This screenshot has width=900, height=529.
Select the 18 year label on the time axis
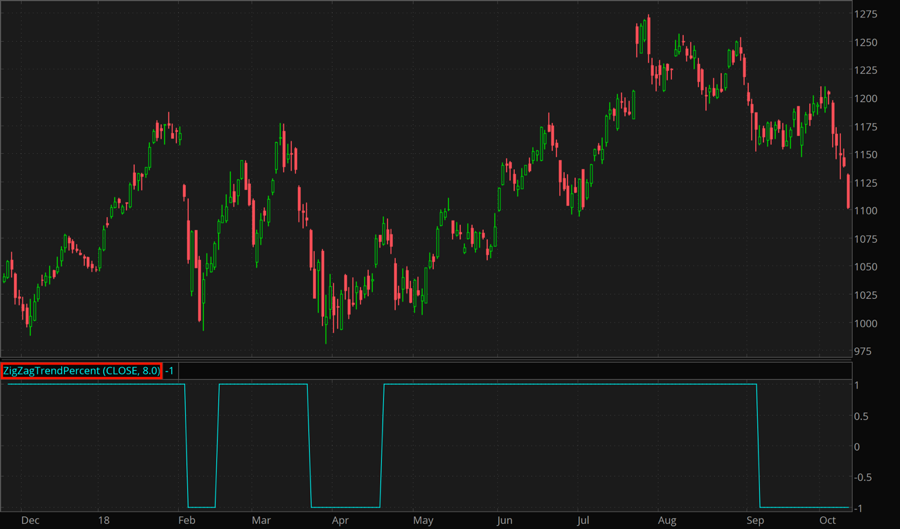click(104, 521)
